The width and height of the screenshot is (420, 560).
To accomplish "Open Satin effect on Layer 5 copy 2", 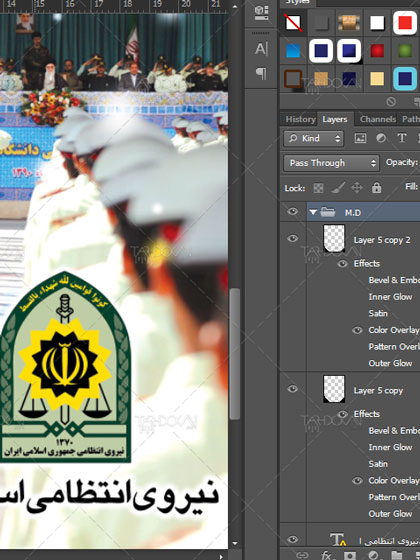I will (378, 314).
